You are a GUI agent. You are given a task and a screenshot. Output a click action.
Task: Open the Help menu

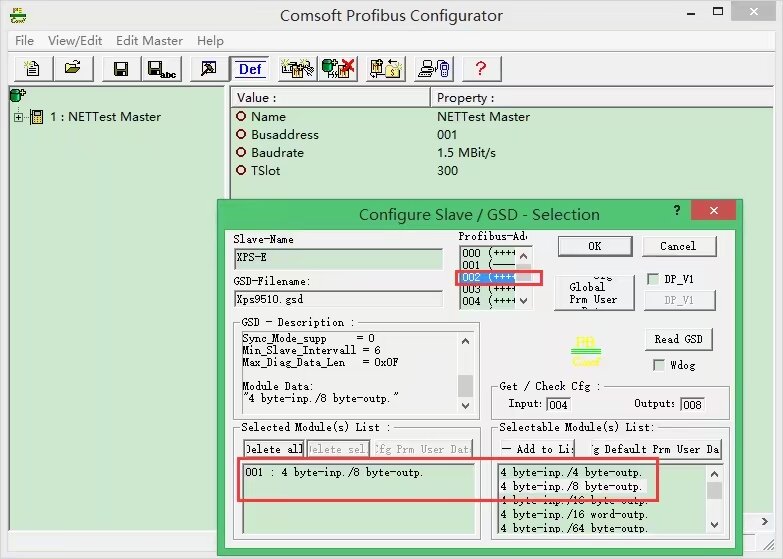210,40
